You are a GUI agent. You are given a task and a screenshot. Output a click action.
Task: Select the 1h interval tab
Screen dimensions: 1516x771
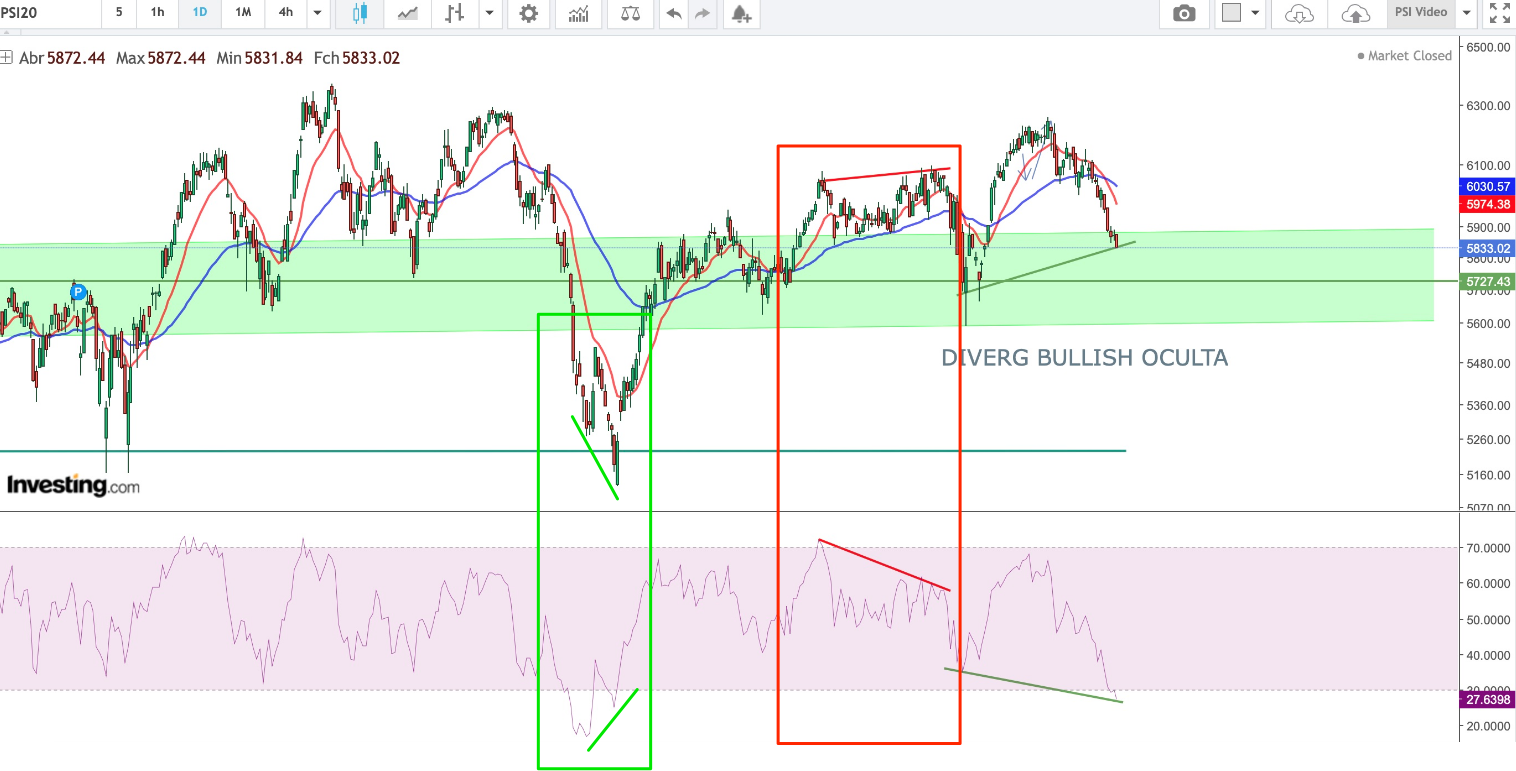[x=158, y=13]
